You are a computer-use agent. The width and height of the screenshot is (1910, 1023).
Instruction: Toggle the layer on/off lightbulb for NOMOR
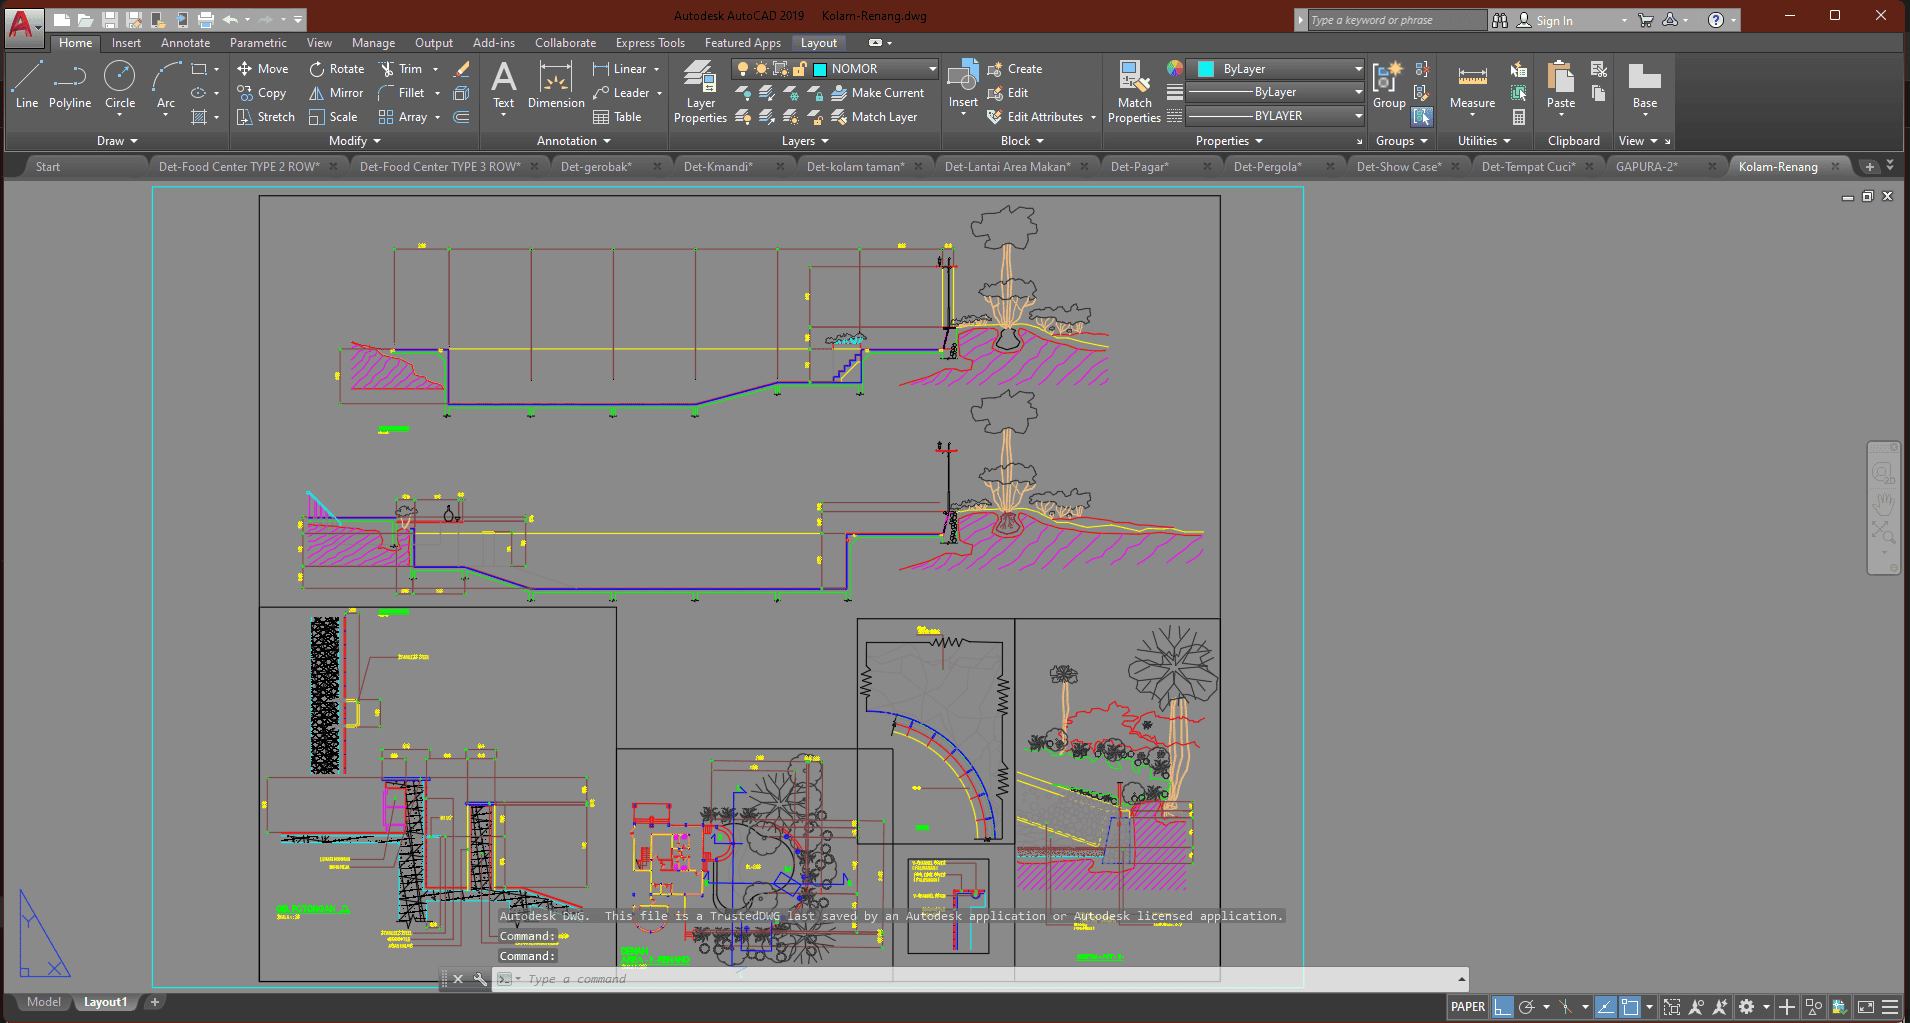[743, 69]
